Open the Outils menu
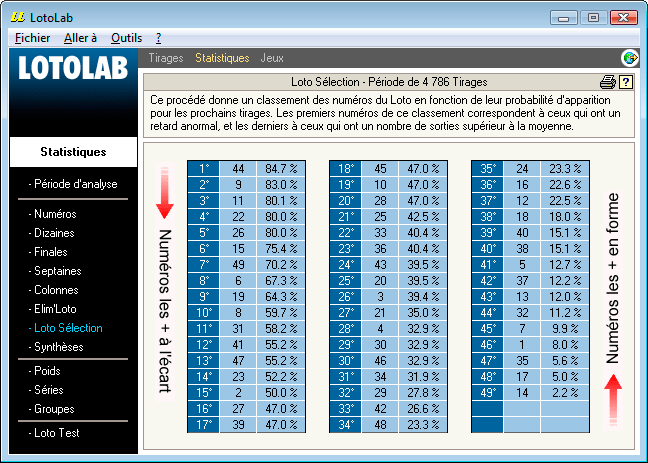This screenshot has width=648, height=463. (x=126, y=37)
